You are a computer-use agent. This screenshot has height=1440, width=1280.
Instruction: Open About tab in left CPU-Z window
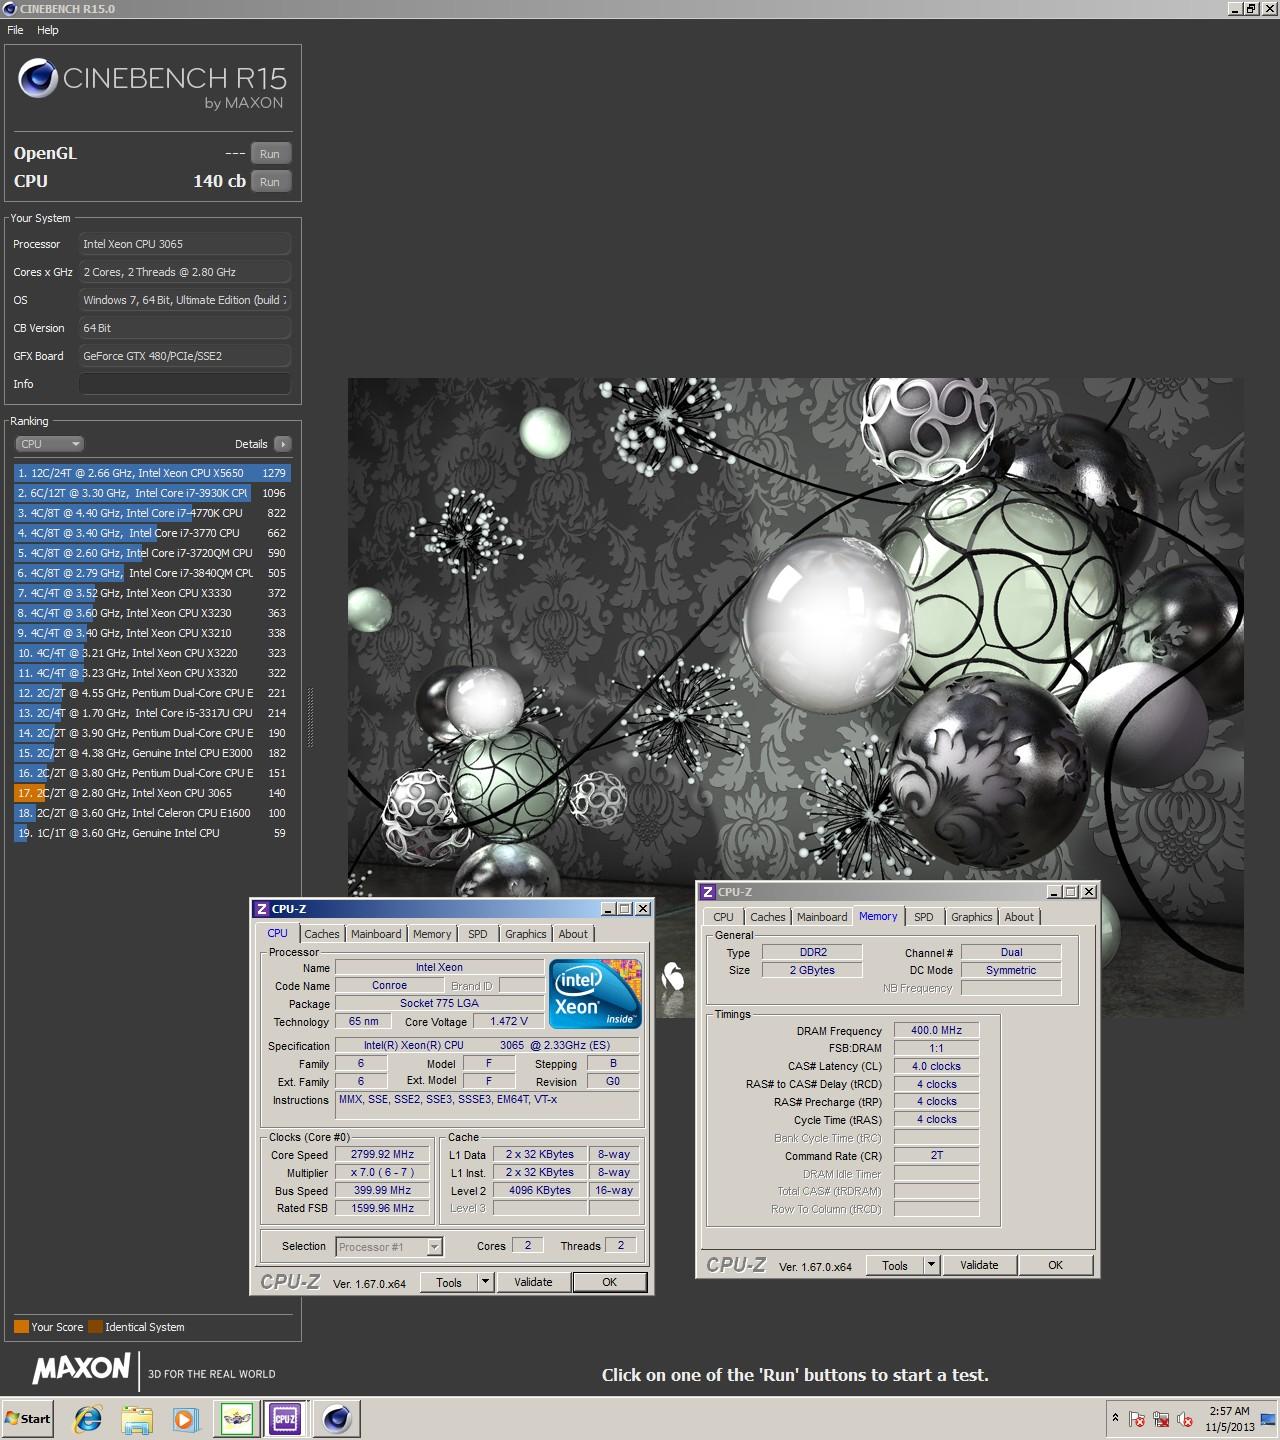point(573,934)
